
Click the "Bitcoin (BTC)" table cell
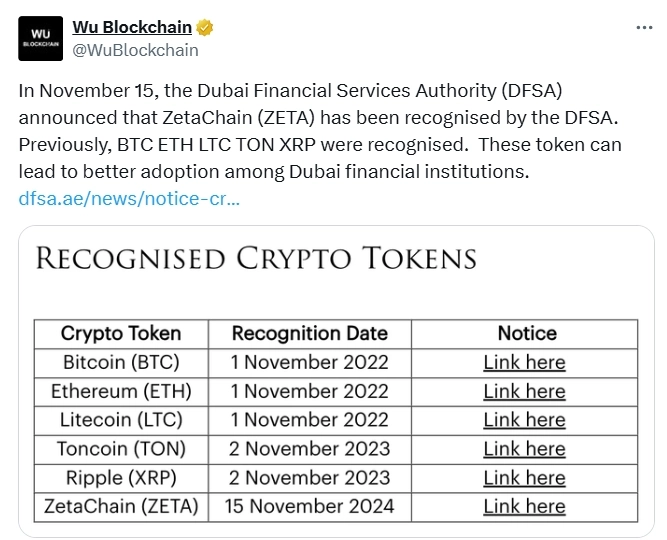click(121, 362)
